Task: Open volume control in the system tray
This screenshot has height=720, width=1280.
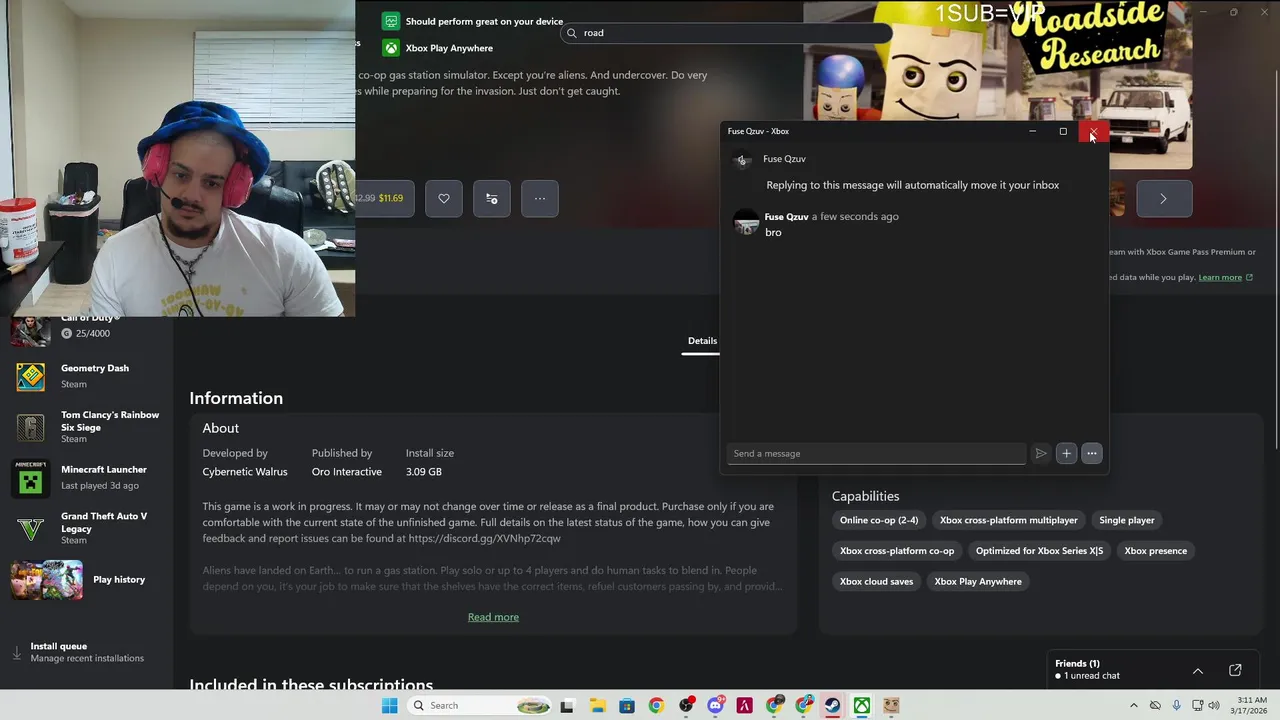Action: (x=1214, y=706)
